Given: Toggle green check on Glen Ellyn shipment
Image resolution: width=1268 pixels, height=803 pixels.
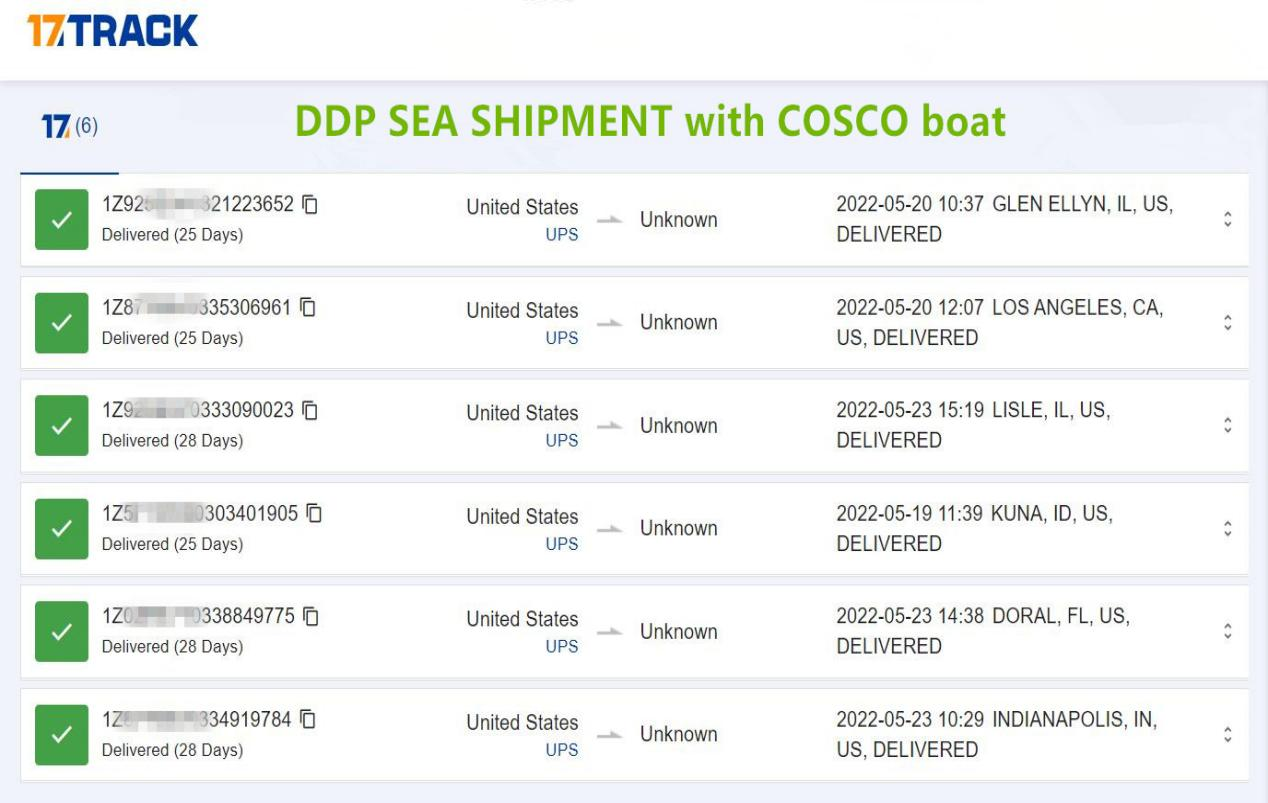Looking at the screenshot, I should [x=61, y=219].
